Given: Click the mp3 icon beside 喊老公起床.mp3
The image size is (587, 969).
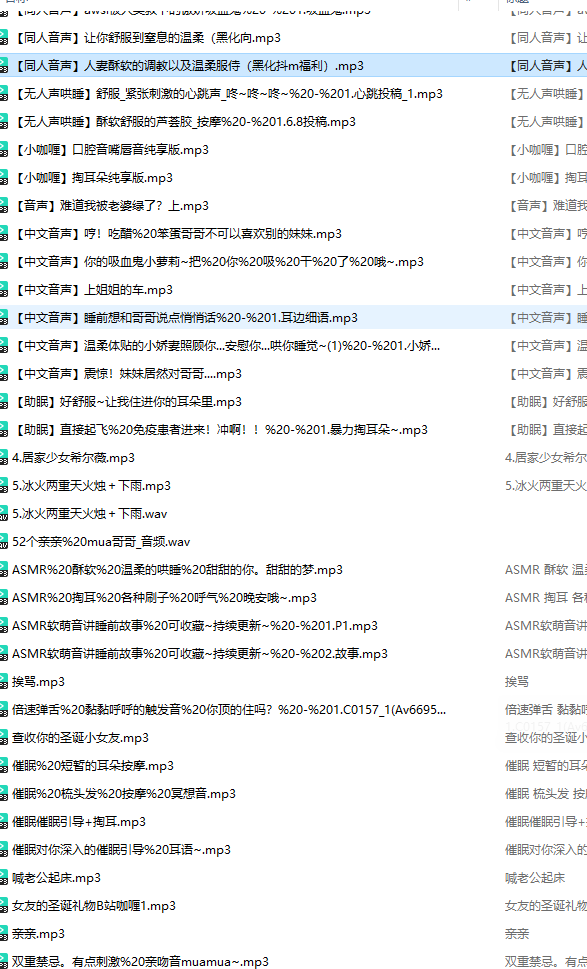Looking at the screenshot, I should tap(4, 878).
